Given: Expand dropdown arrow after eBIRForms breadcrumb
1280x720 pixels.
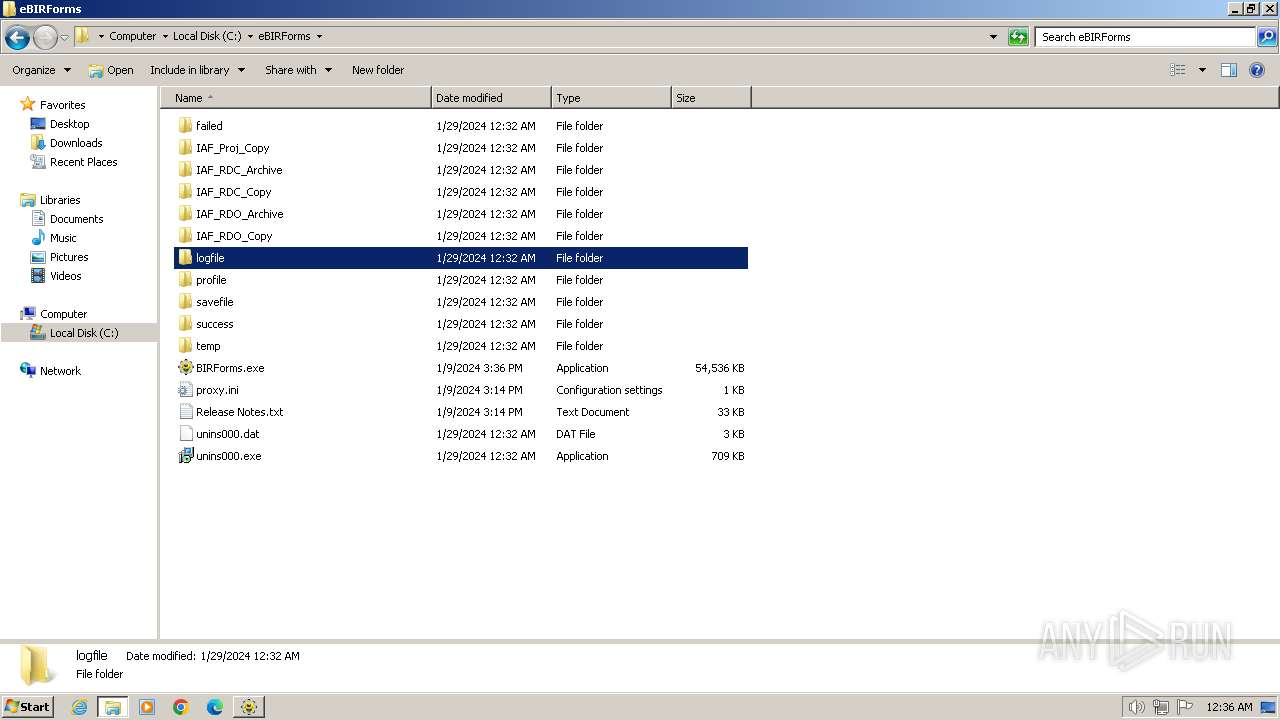Looking at the screenshot, I should 320,36.
